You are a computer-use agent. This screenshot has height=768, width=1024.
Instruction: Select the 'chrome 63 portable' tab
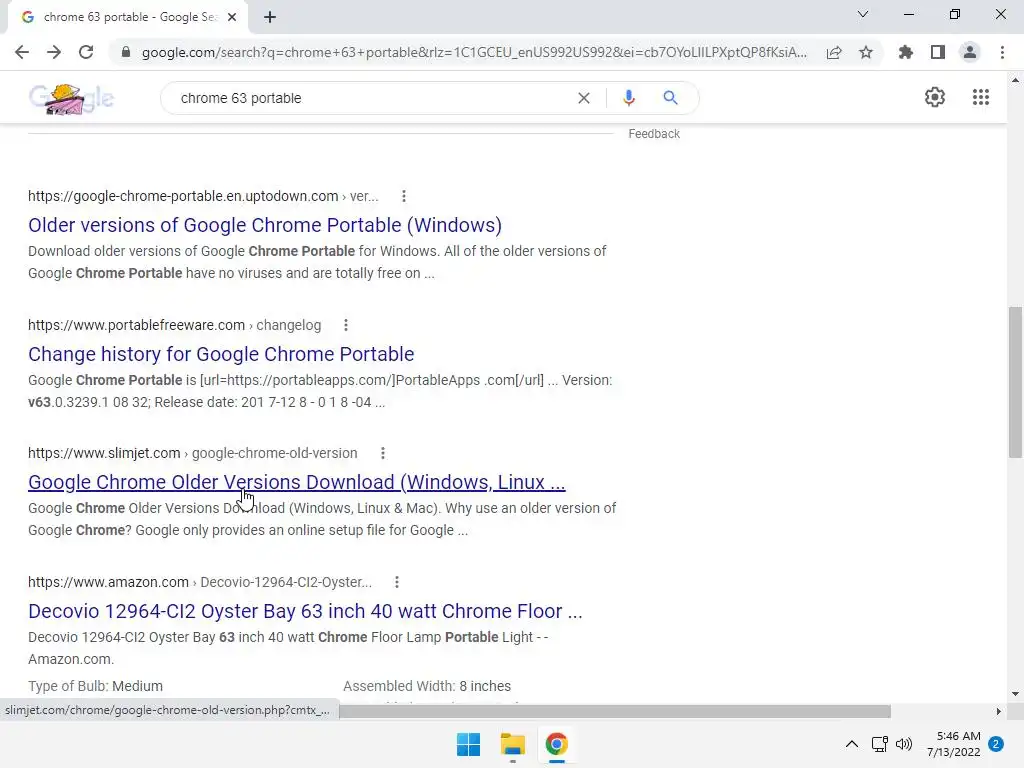pyautogui.click(x=127, y=18)
